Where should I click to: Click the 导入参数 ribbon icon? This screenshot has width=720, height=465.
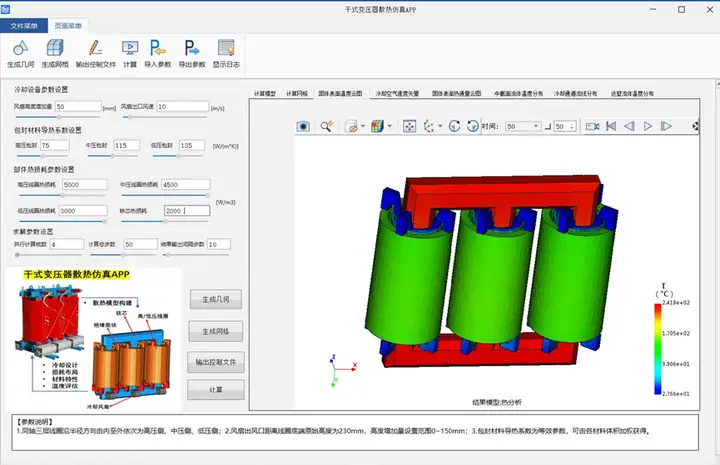pos(158,48)
